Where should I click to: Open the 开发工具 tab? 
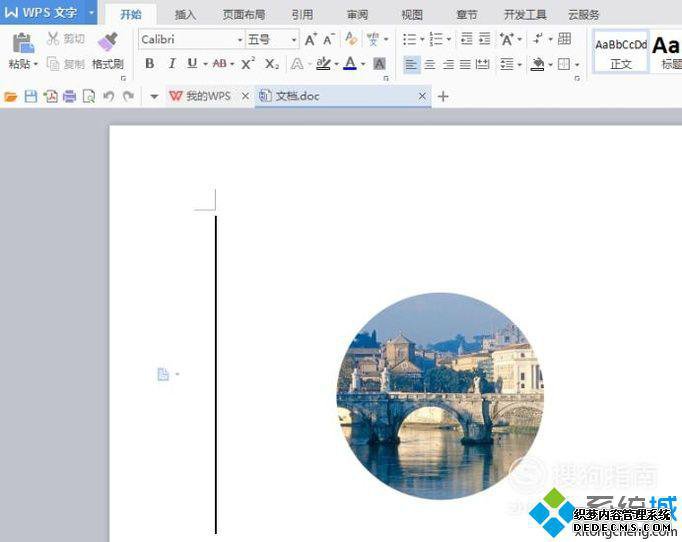(525, 15)
